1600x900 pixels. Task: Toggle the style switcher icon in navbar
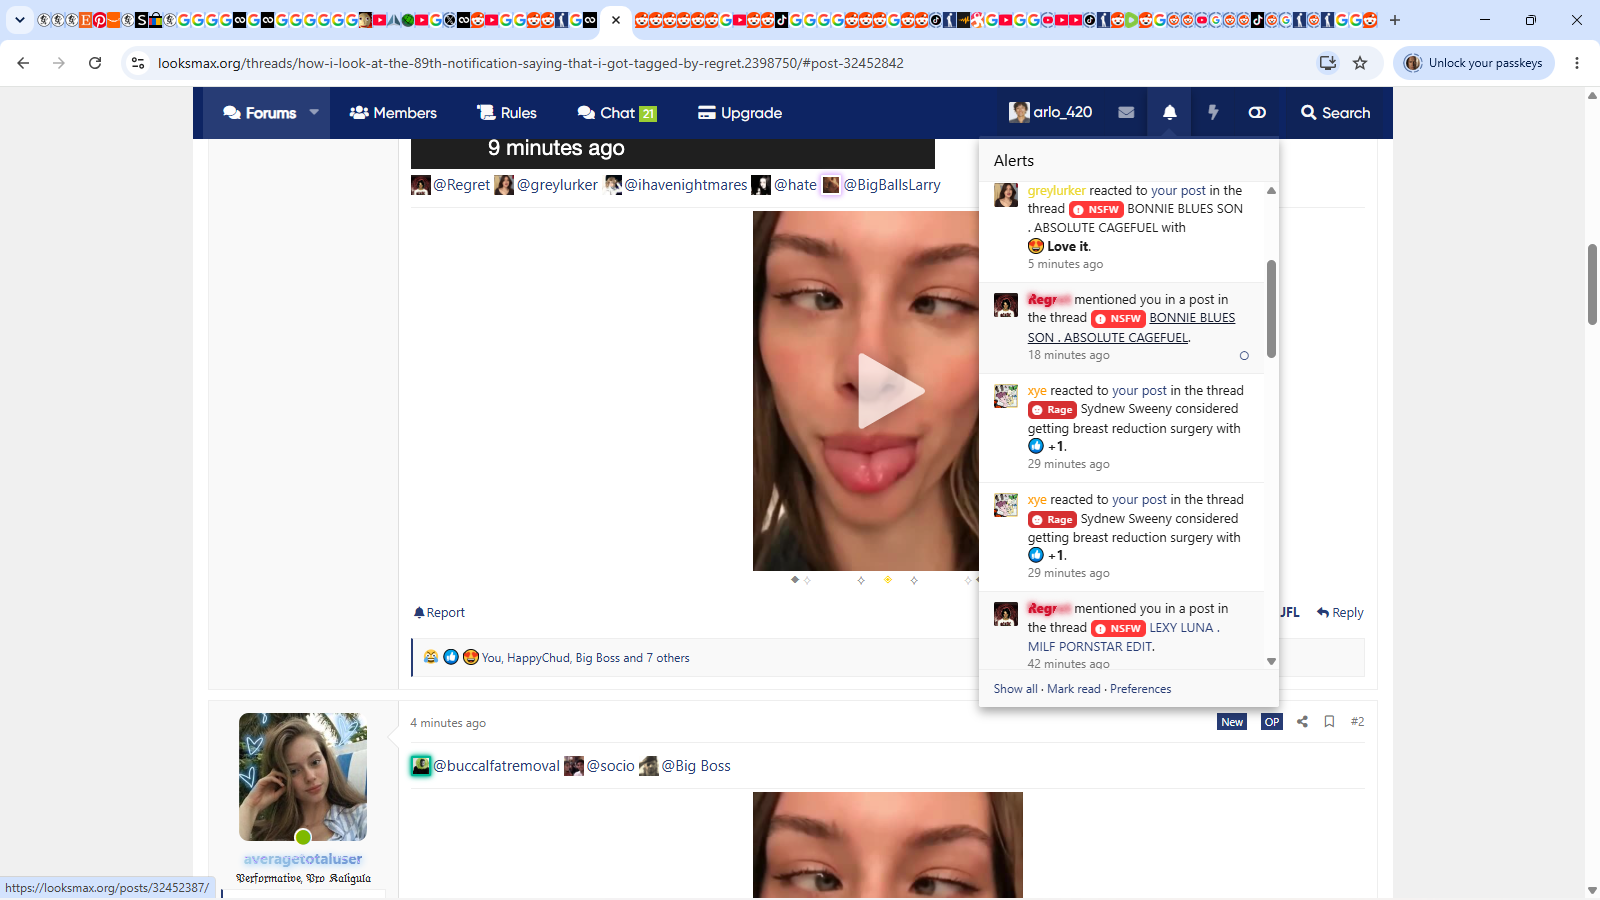(x=1257, y=113)
